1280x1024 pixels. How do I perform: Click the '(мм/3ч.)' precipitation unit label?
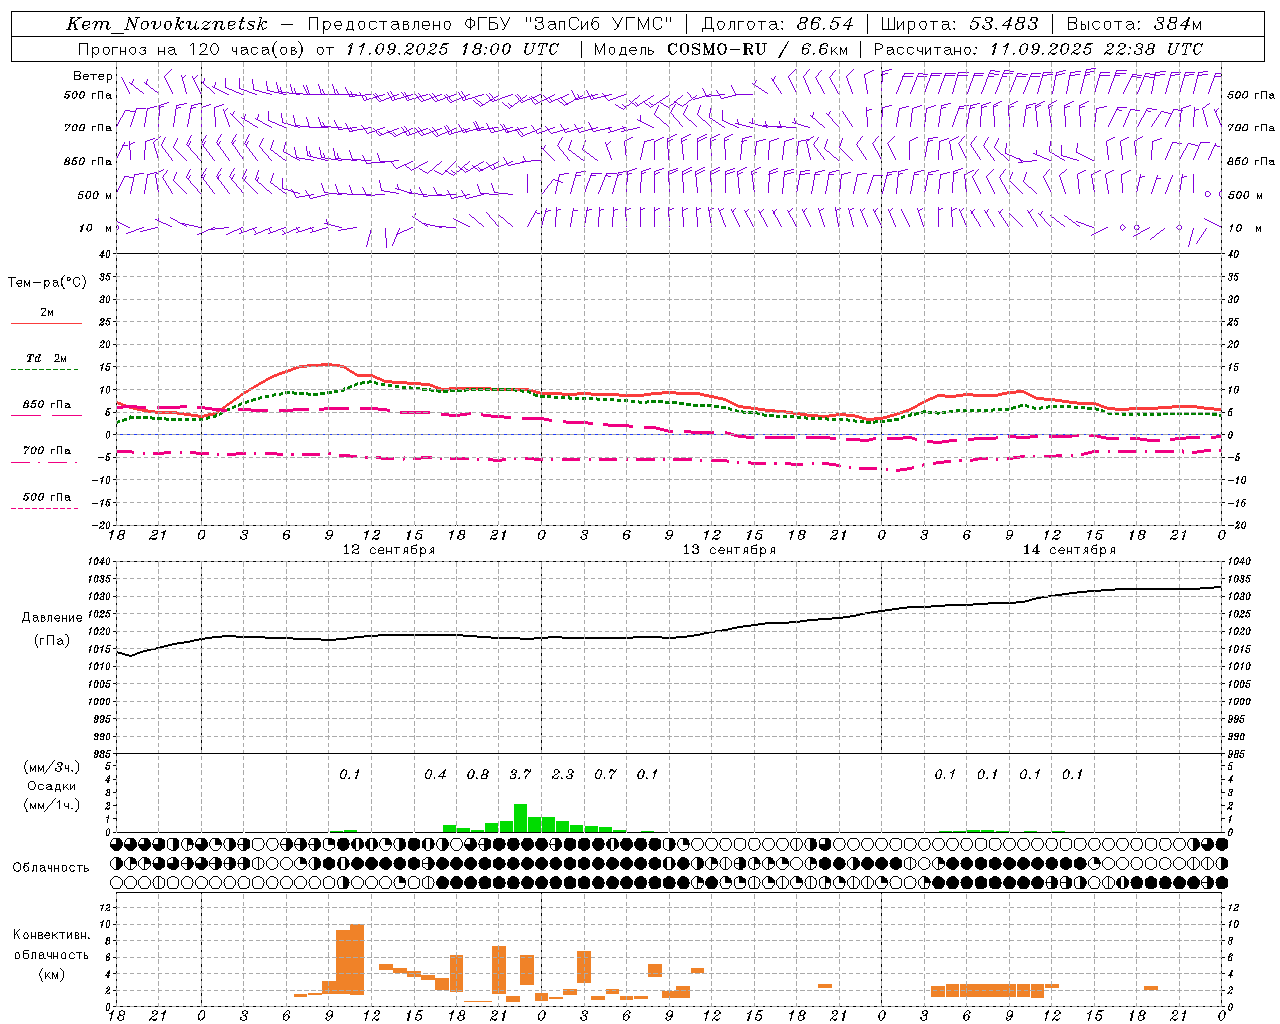52,767
